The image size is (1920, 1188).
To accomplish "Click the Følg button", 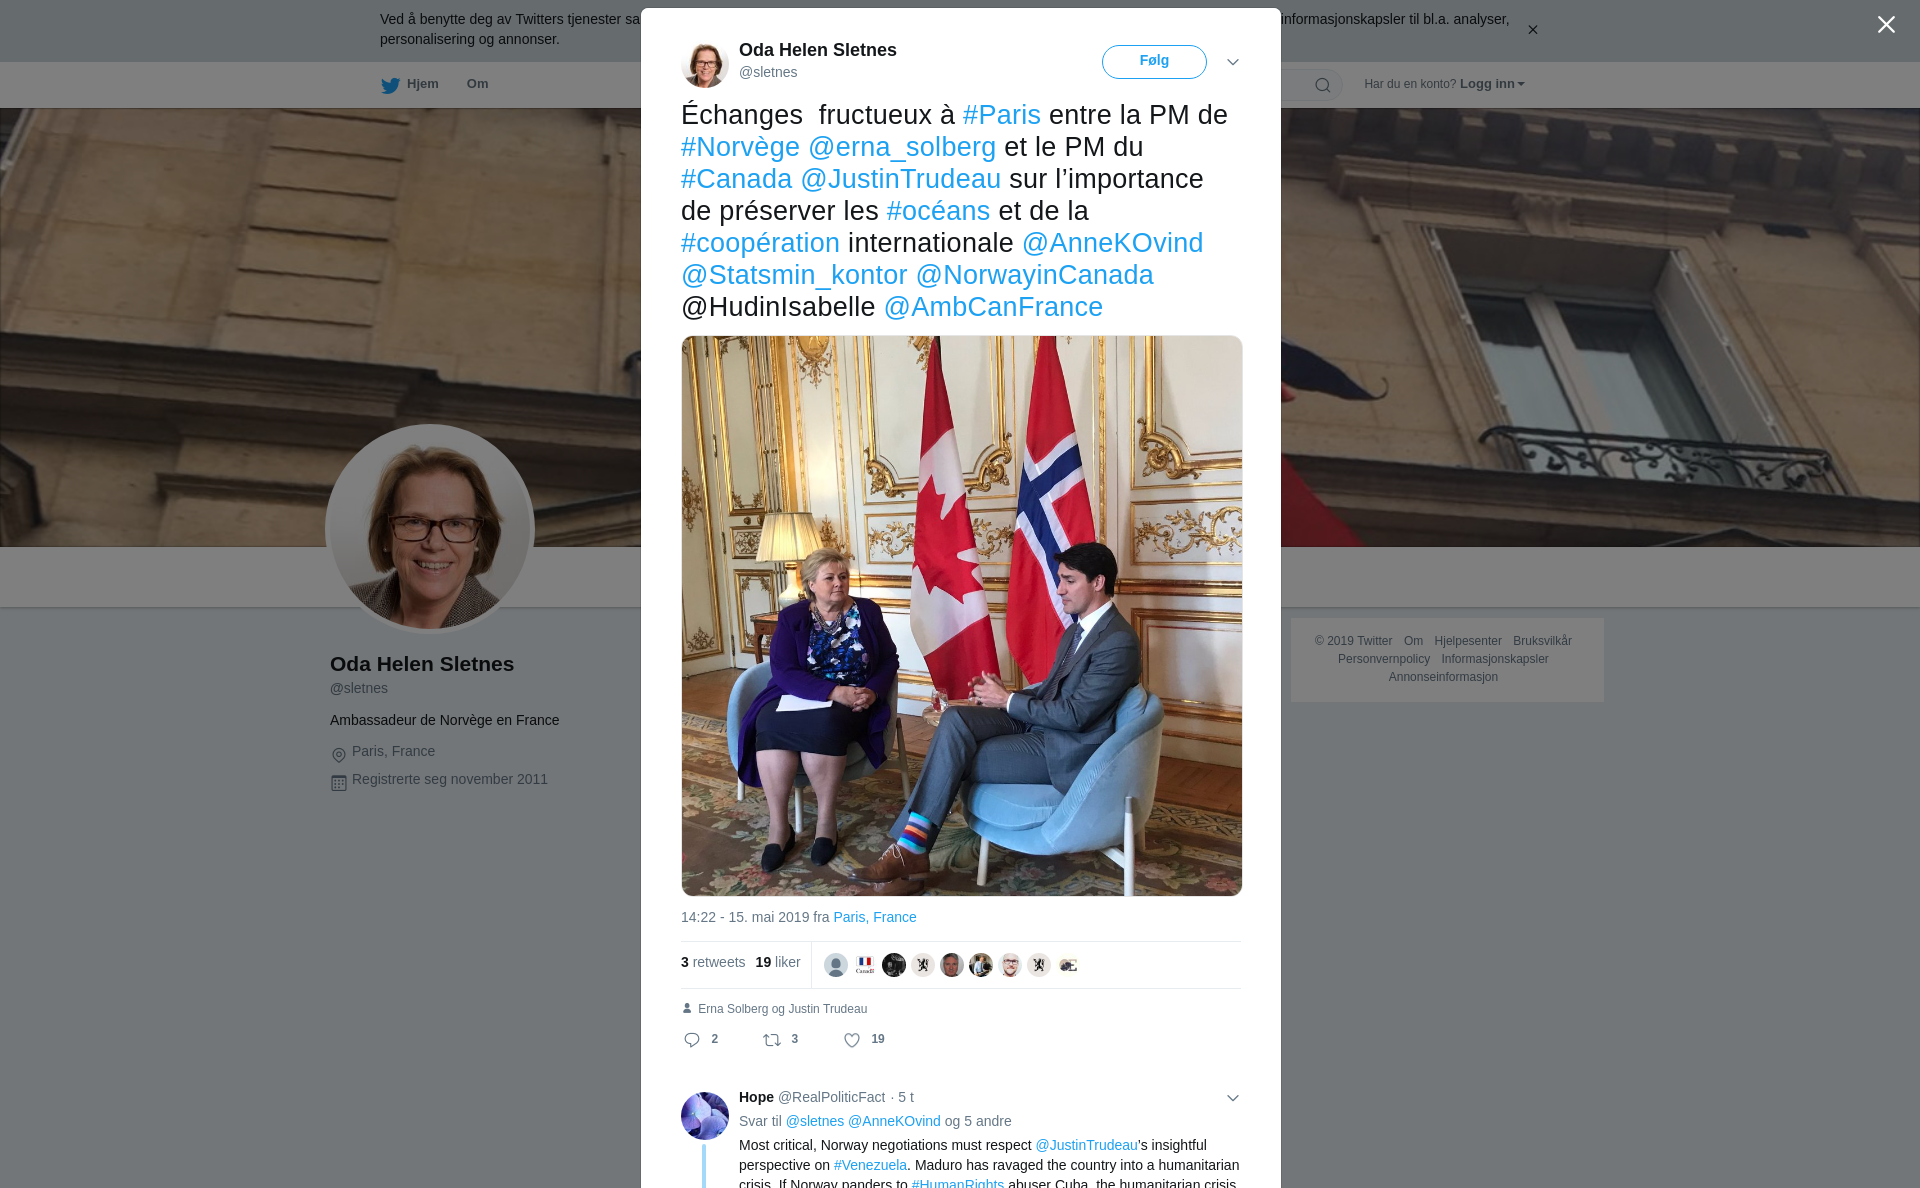I will 1154,62.
